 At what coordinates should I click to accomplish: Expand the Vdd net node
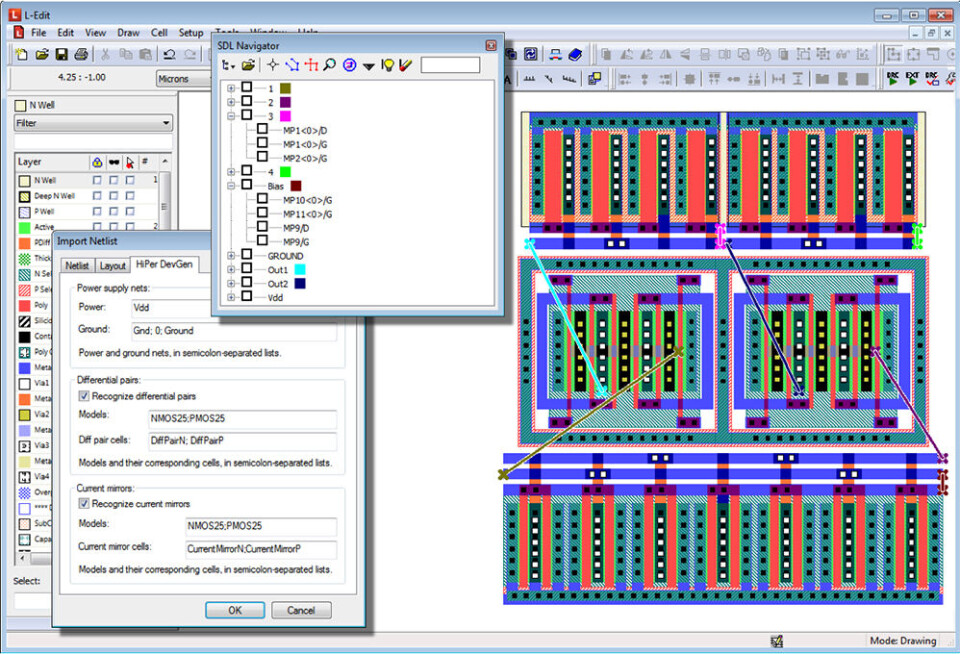click(231, 297)
